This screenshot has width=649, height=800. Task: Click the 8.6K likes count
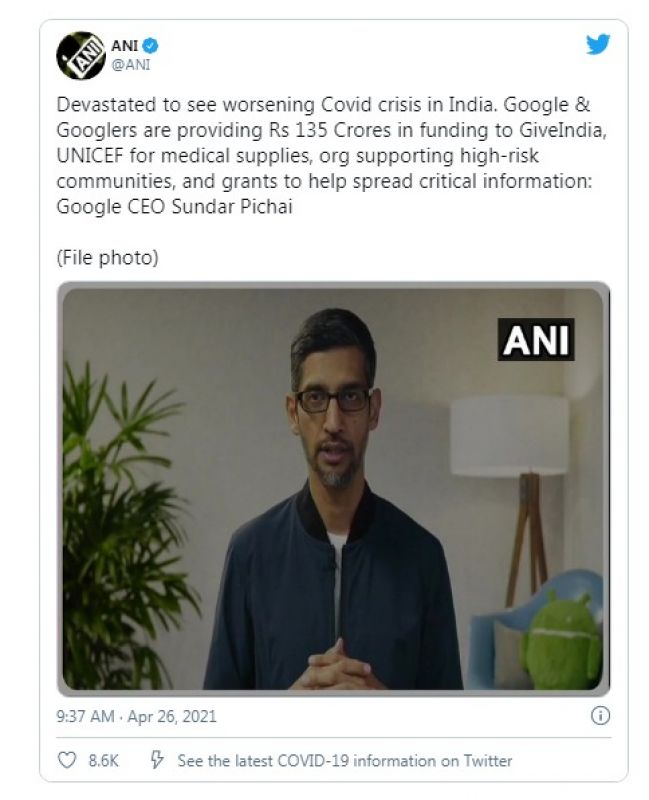pyautogui.click(x=104, y=761)
